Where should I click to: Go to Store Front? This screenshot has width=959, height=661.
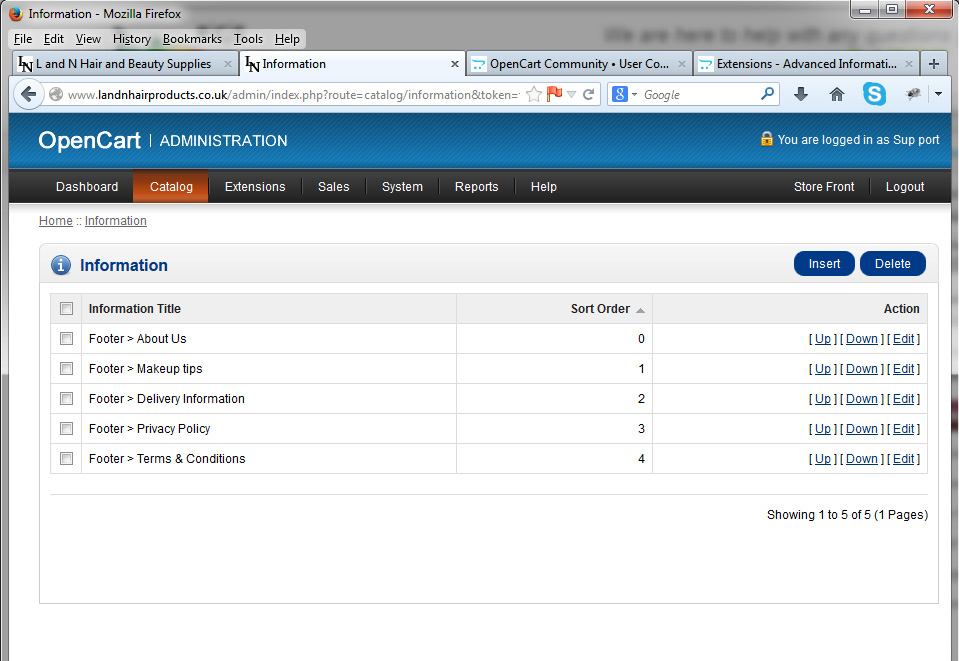click(824, 186)
